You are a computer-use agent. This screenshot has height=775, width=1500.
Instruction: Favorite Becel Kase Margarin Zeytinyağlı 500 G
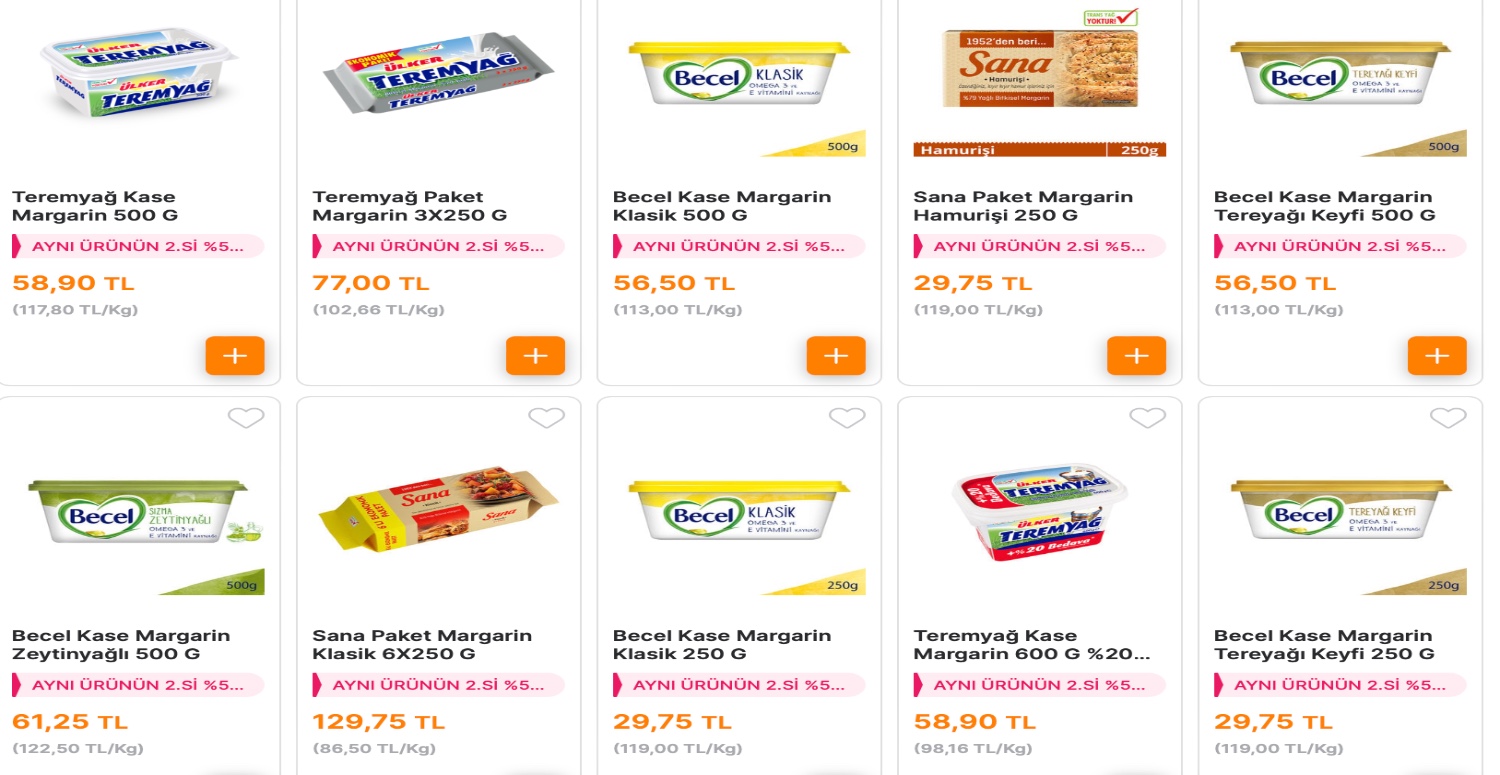246,418
